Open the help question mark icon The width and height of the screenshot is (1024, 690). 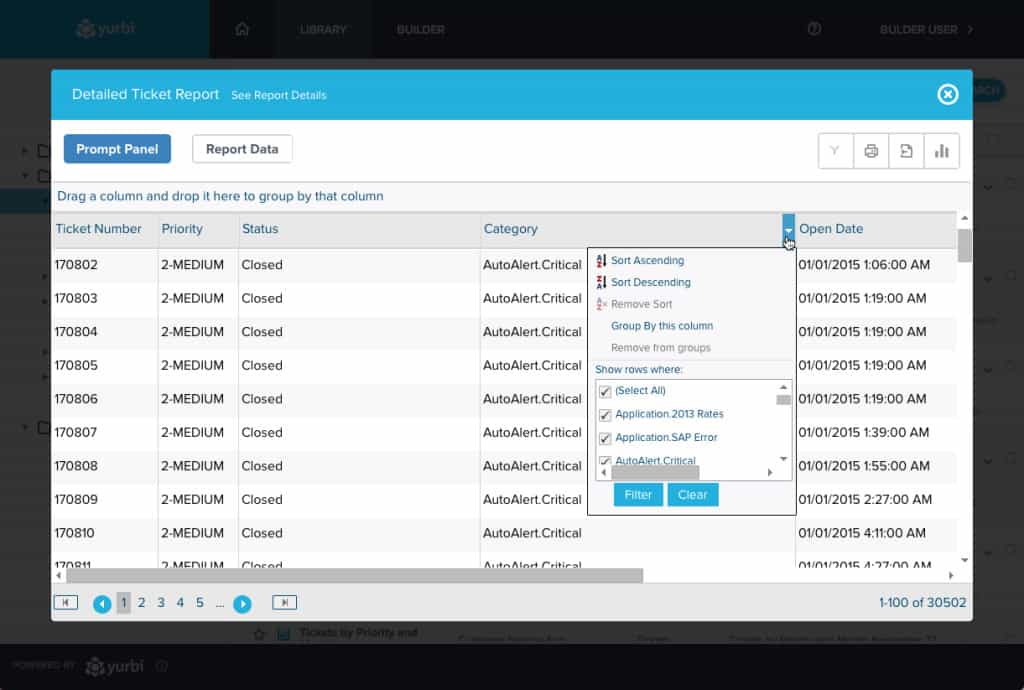pos(813,29)
